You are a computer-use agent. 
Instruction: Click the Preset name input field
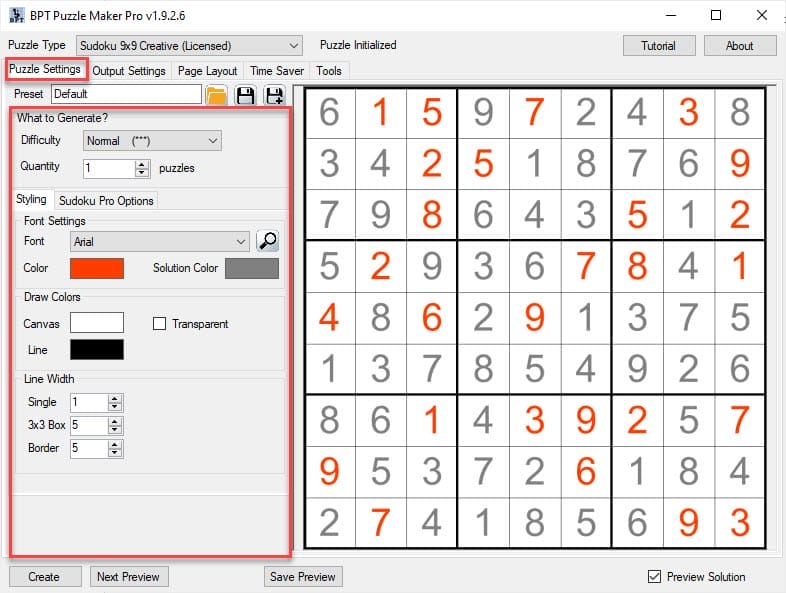tap(126, 94)
